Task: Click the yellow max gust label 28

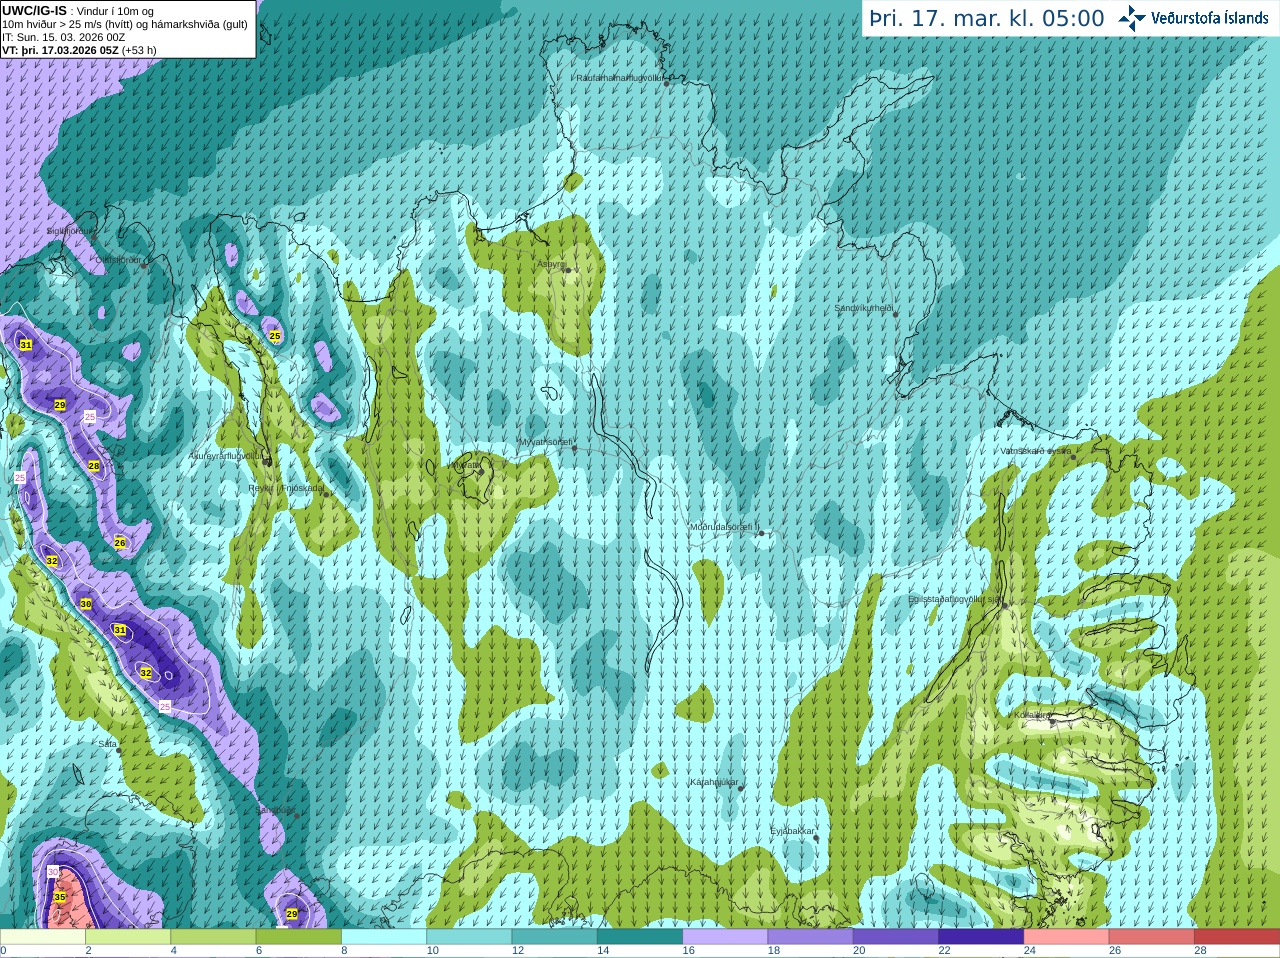Action: point(94,466)
